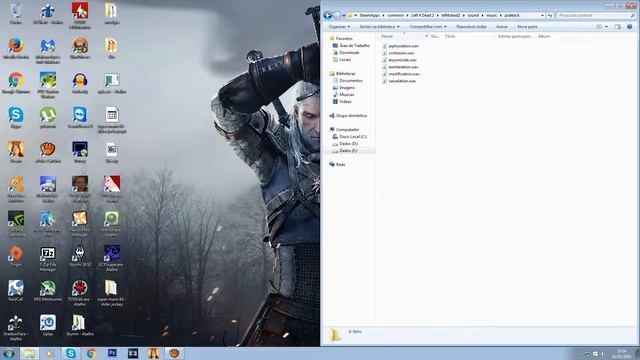Viewport: 640px width, 360px height.
Task: Open Photoshop from the taskbar
Action: pyautogui.click(x=112, y=353)
